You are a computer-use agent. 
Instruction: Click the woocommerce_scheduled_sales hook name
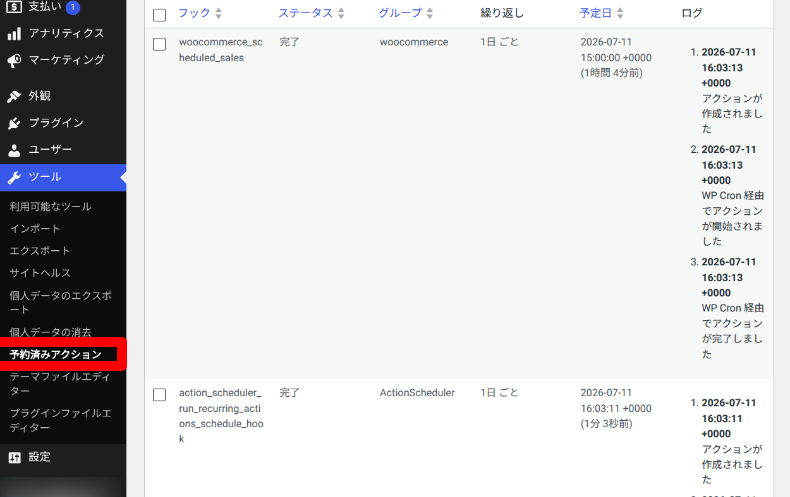[221, 50]
